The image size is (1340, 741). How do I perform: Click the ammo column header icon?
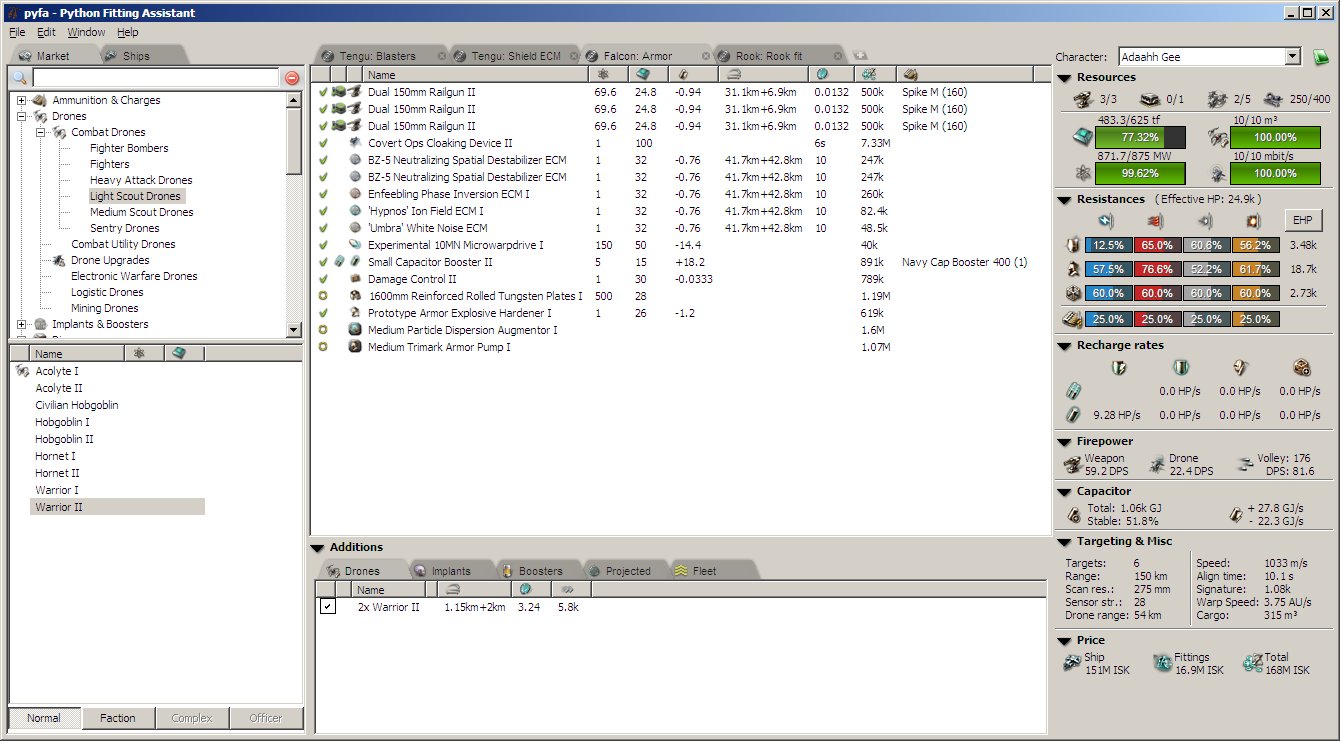911,74
